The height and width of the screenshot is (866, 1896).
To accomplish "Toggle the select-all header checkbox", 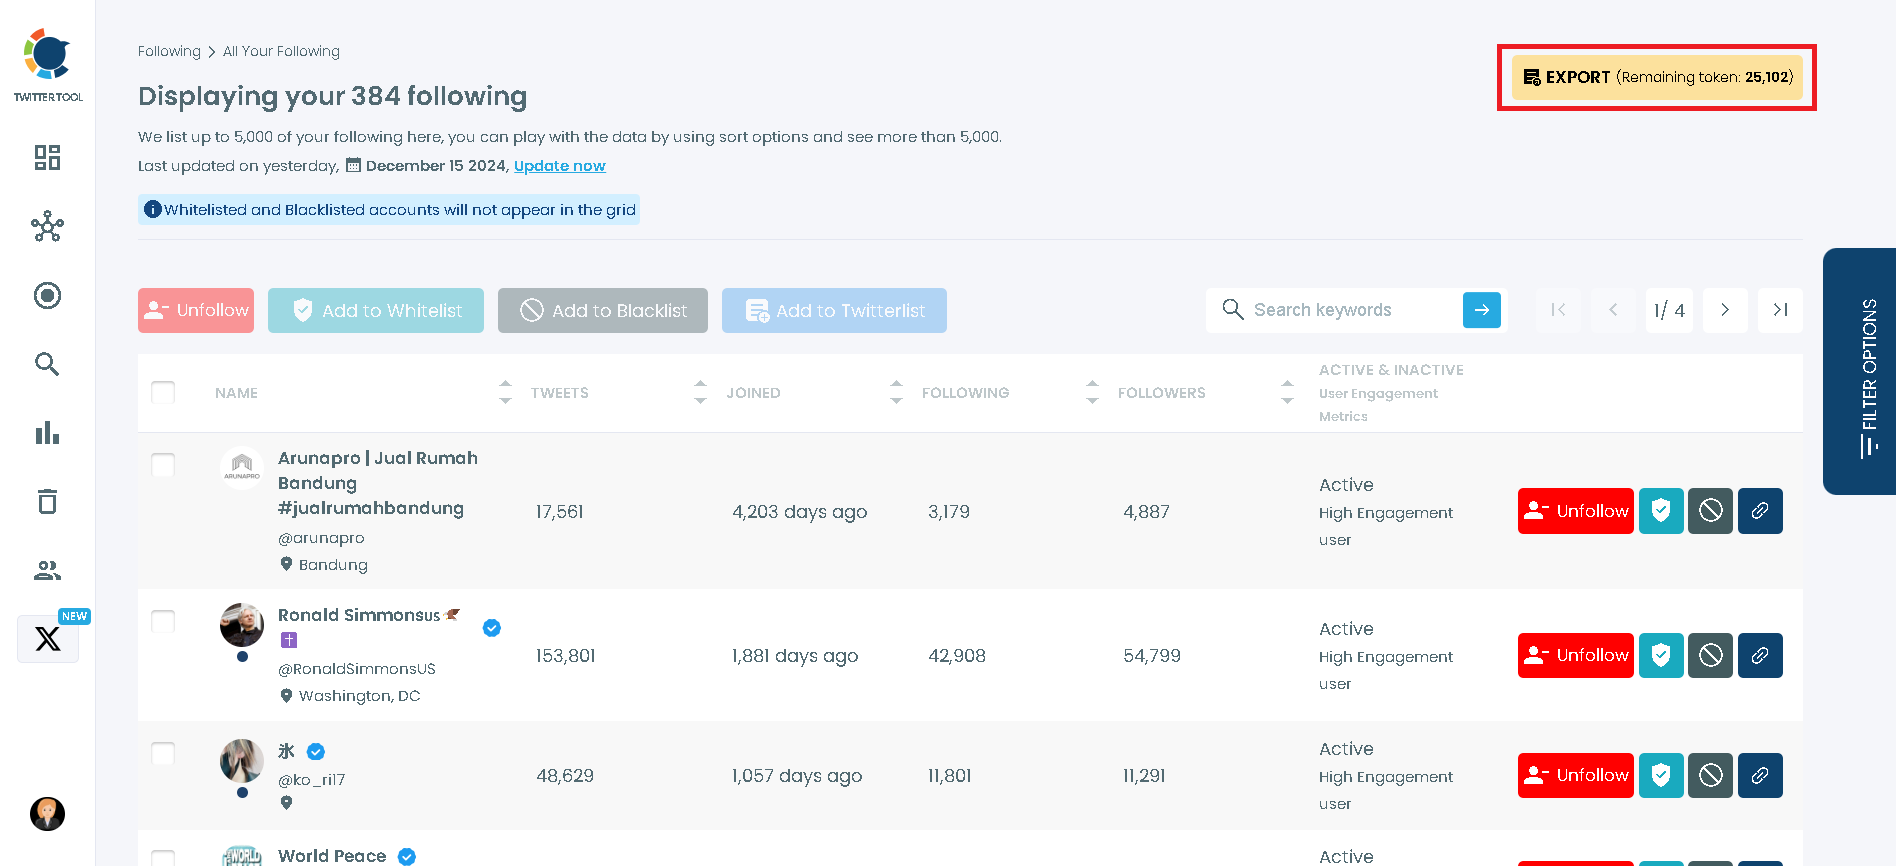I will point(163,392).
